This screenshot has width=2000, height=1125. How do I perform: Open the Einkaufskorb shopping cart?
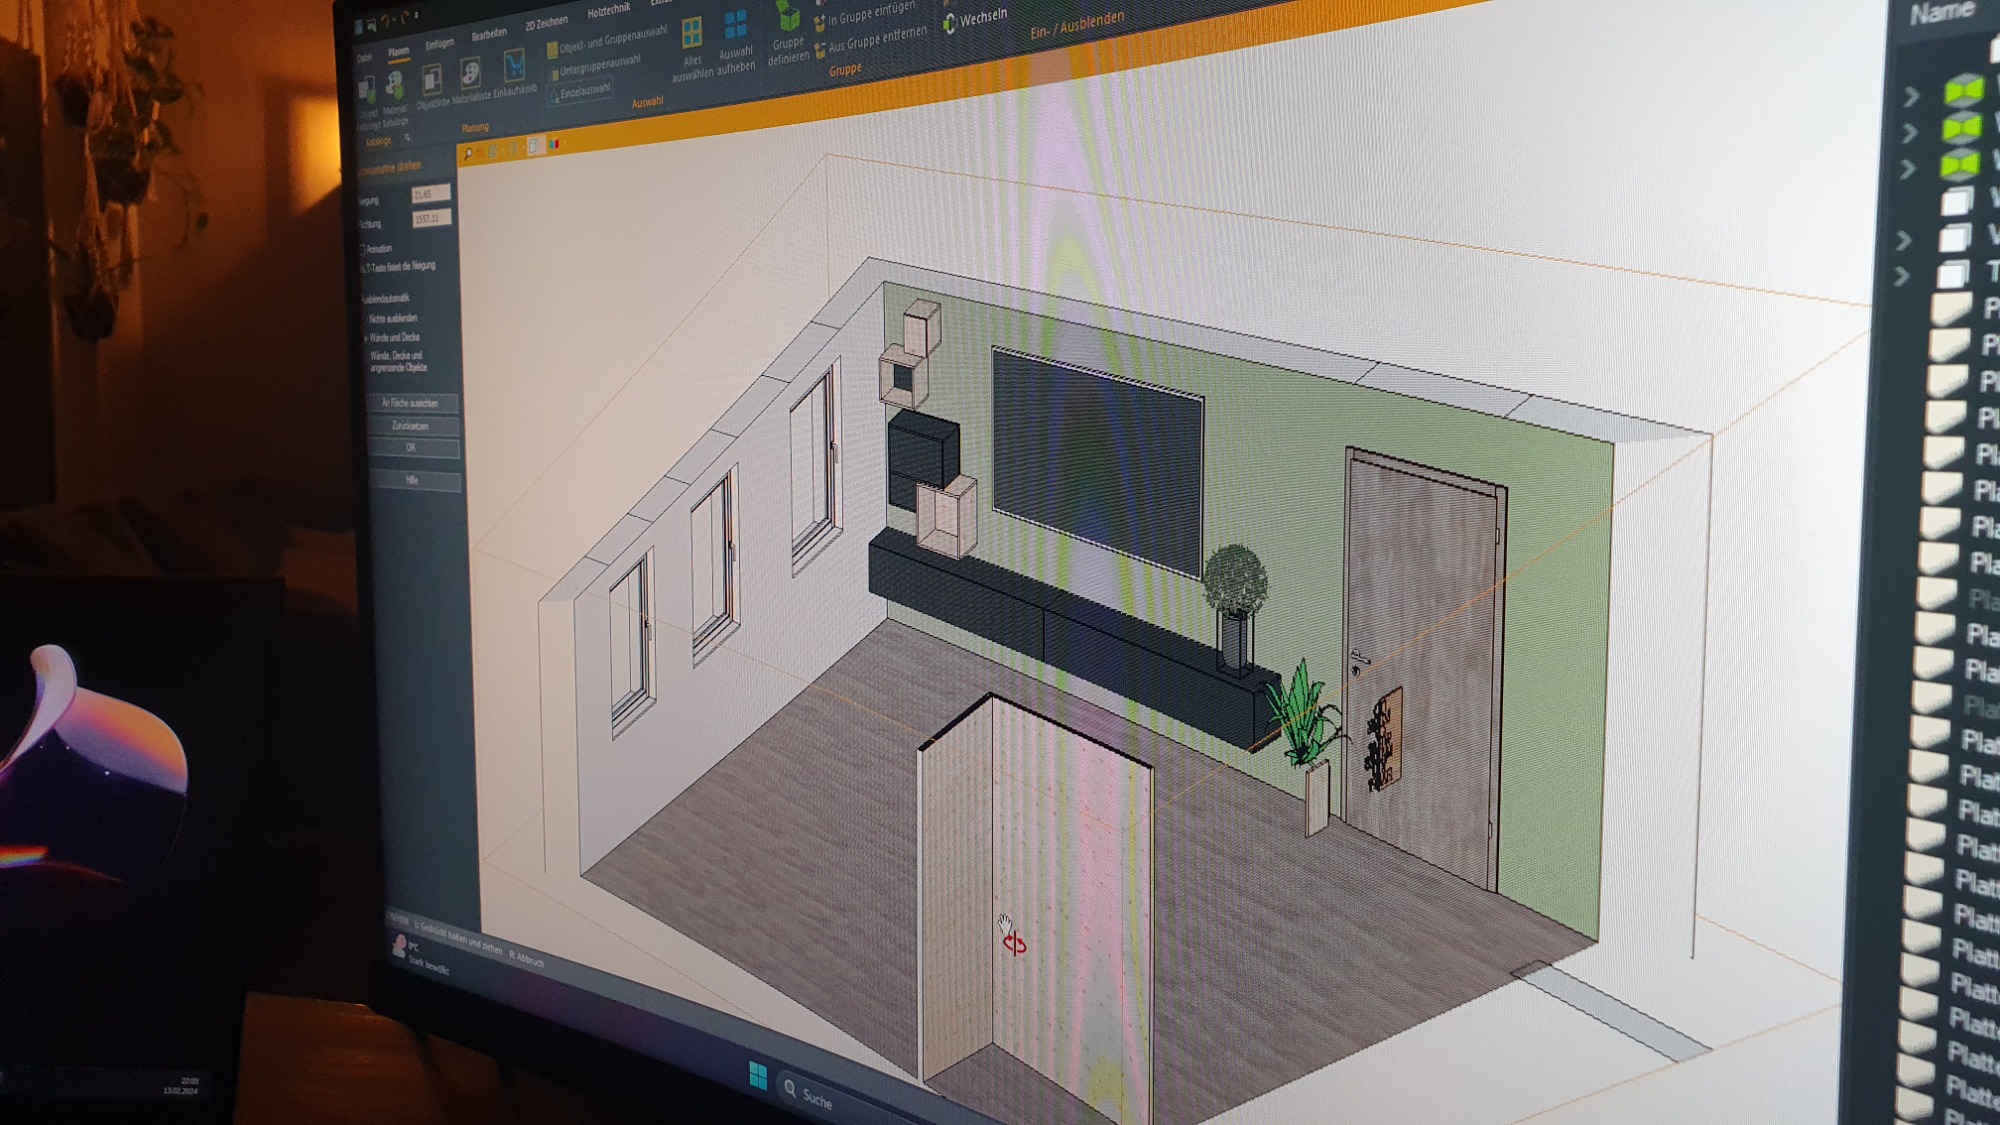tap(514, 68)
